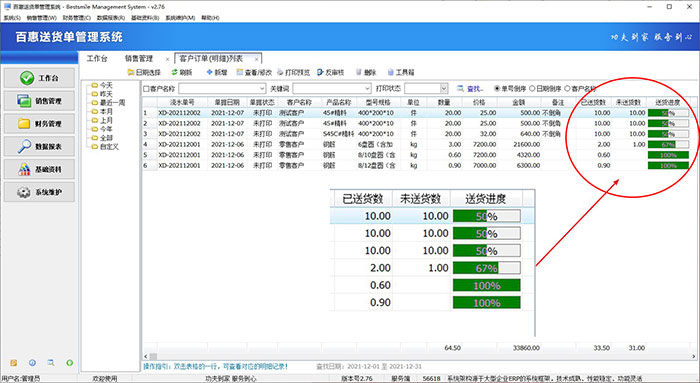Screen dimensions: 700x383
Task: Select the 全部 folder in date tree
Action: [102, 138]
